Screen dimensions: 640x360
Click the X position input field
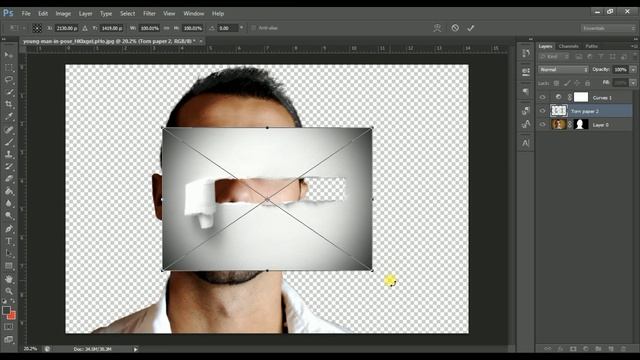coord(67,28)
